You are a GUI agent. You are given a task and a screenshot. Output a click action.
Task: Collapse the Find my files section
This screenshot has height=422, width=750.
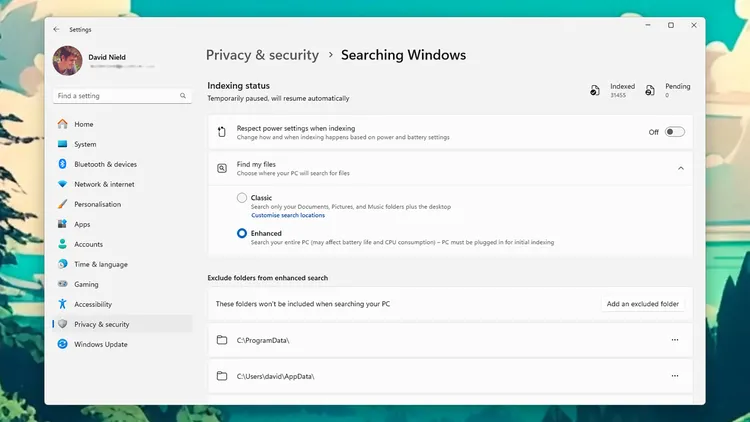pyautogui.click(x=681, y=168)
